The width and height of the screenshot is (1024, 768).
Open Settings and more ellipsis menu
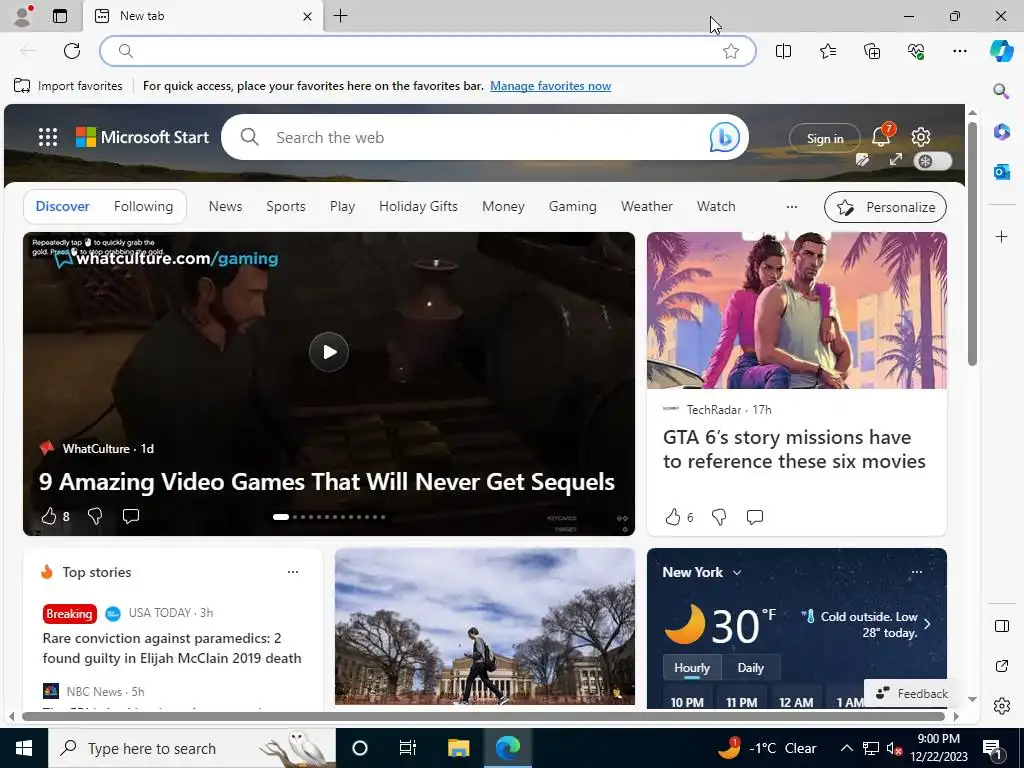click(x=959, y=51)
